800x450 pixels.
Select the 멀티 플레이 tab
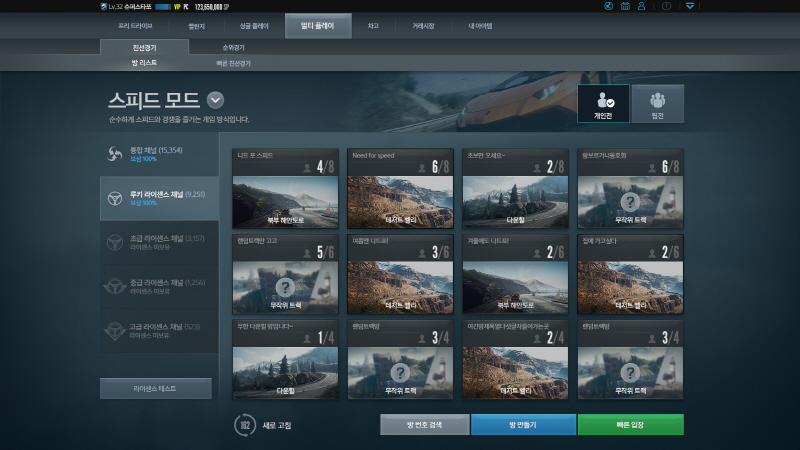(318, 26)
